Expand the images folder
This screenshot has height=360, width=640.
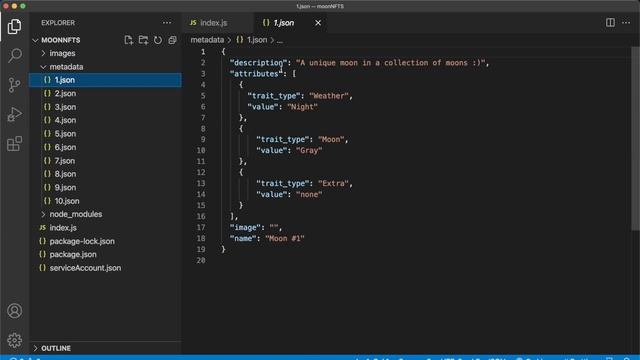(x=62, y=53)
